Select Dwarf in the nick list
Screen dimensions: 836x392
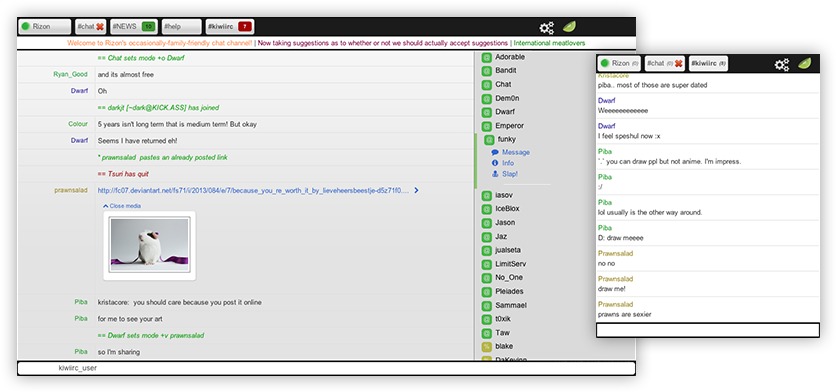504,113
